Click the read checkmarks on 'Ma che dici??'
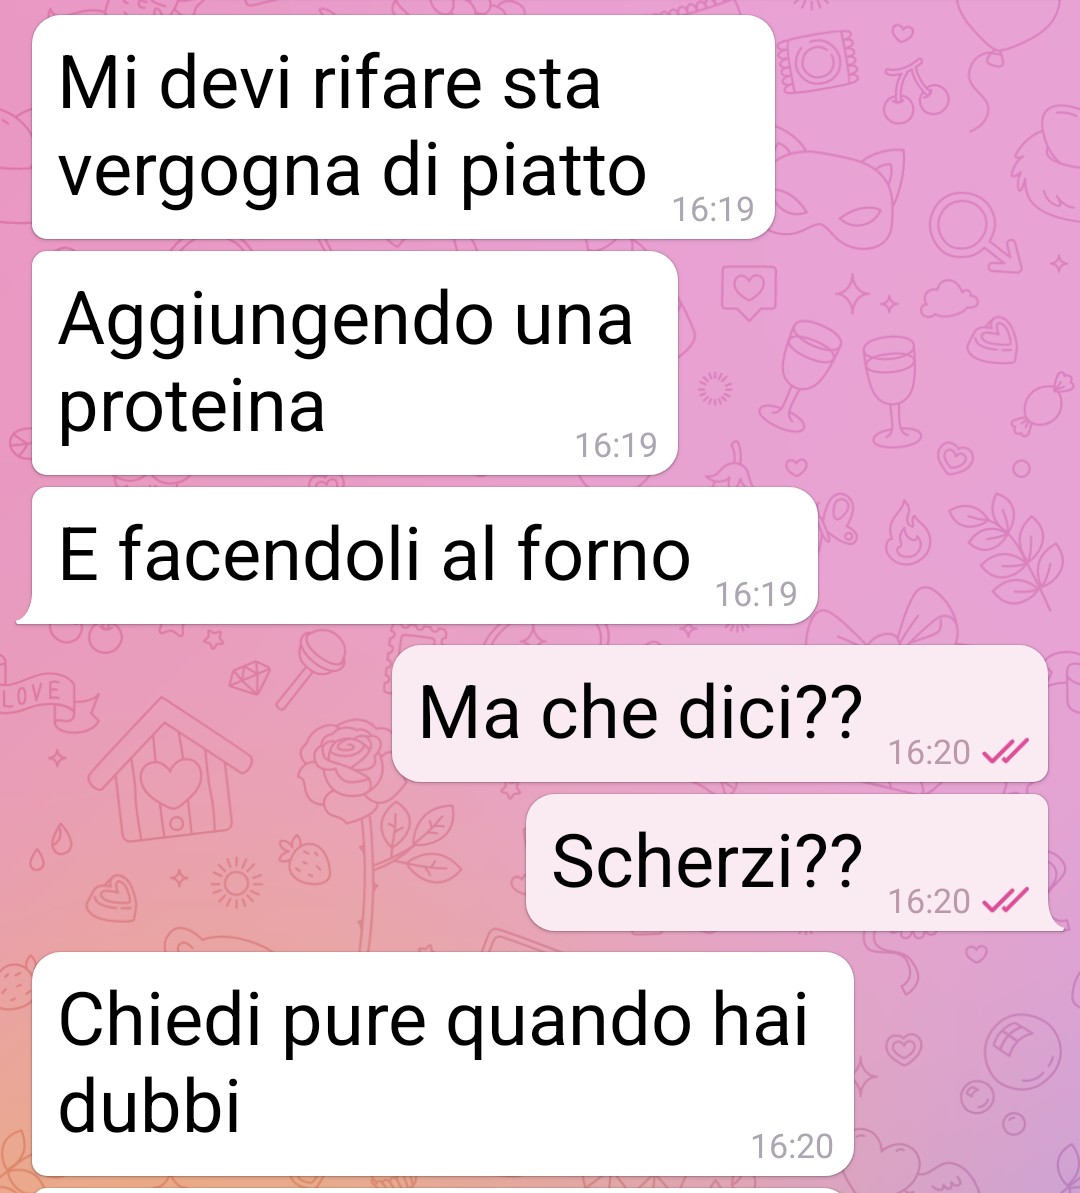Viewport: 1080px width, 1193px height. tap(1005, 752)
